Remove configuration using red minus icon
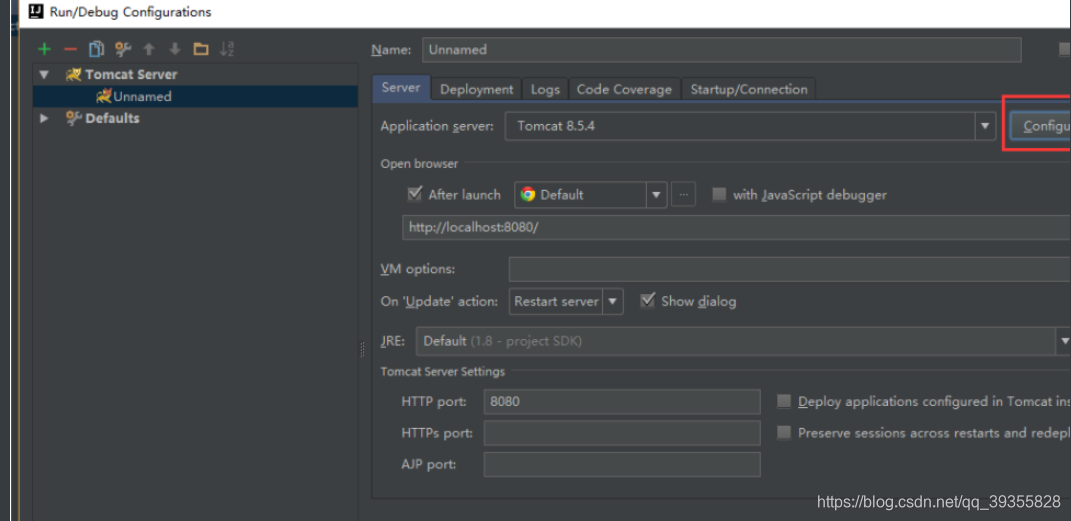The height and width of the screenshot is (521, 1071). click(70, 49)
